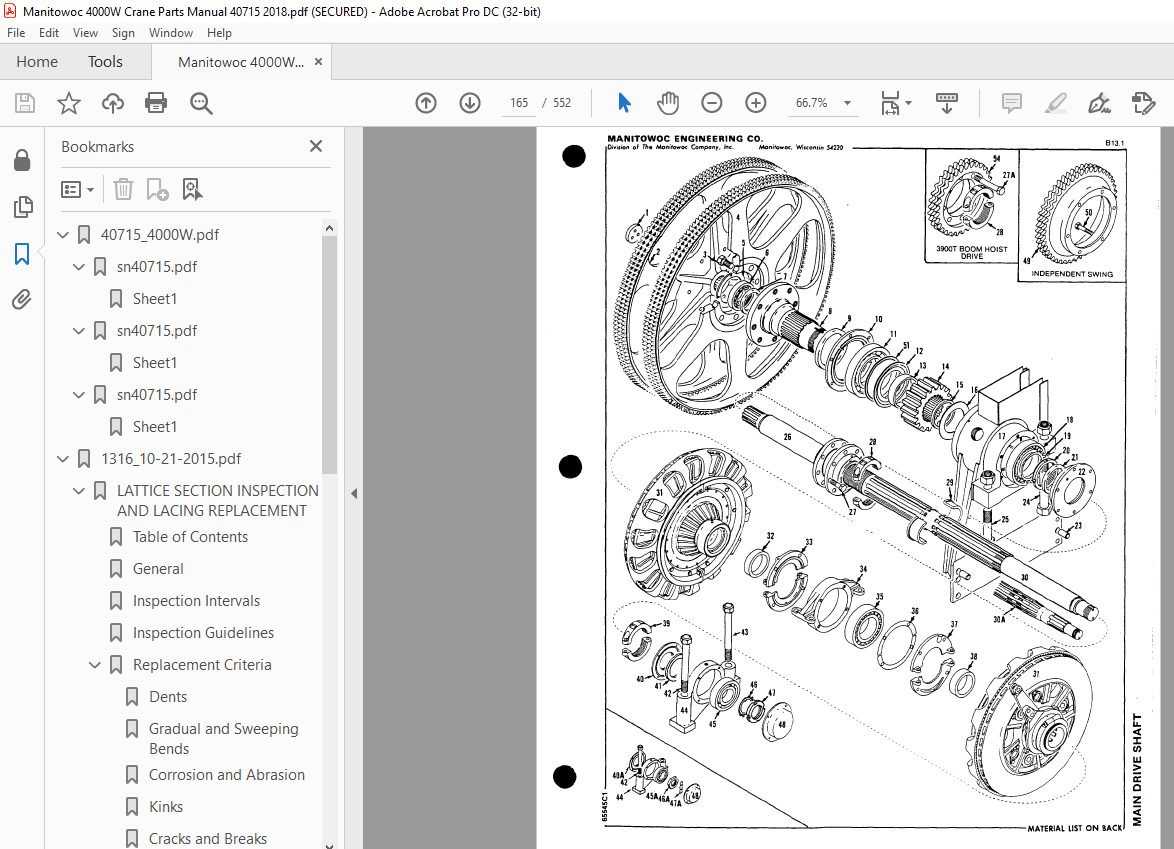
Task: Close the Manitowoc 4000W document tab
Action: 318,62
